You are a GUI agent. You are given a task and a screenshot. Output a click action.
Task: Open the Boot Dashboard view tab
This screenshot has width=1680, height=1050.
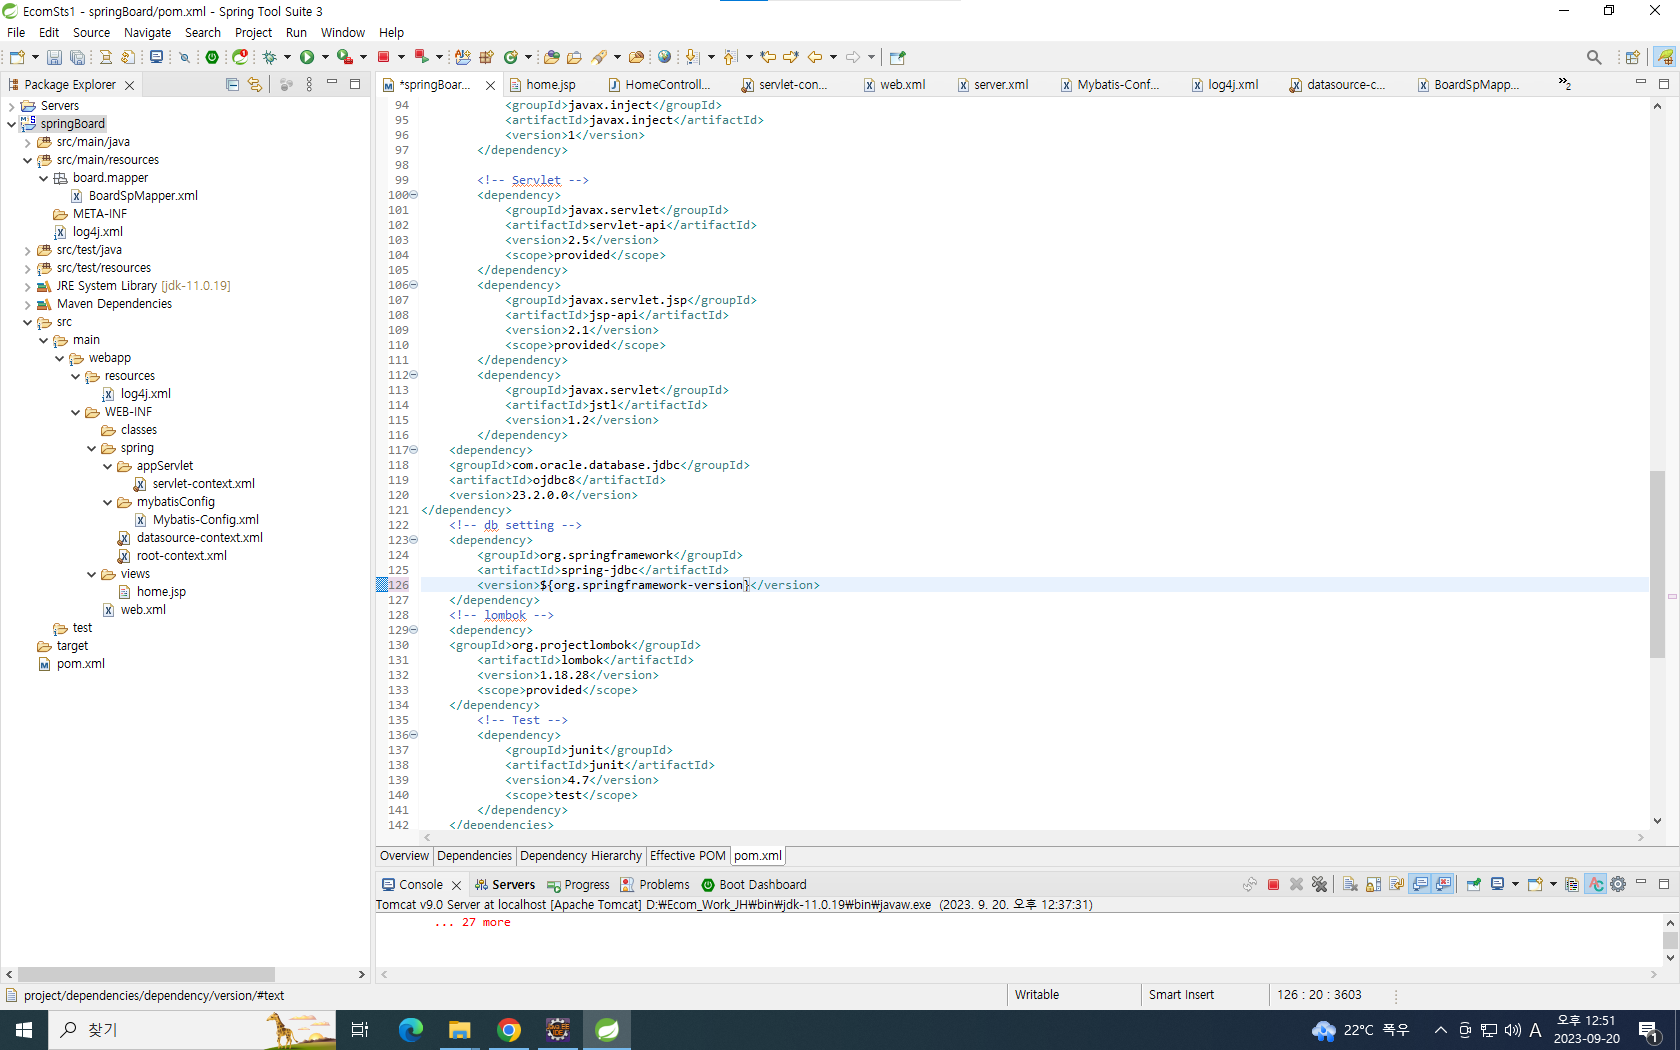coord(754,885)
